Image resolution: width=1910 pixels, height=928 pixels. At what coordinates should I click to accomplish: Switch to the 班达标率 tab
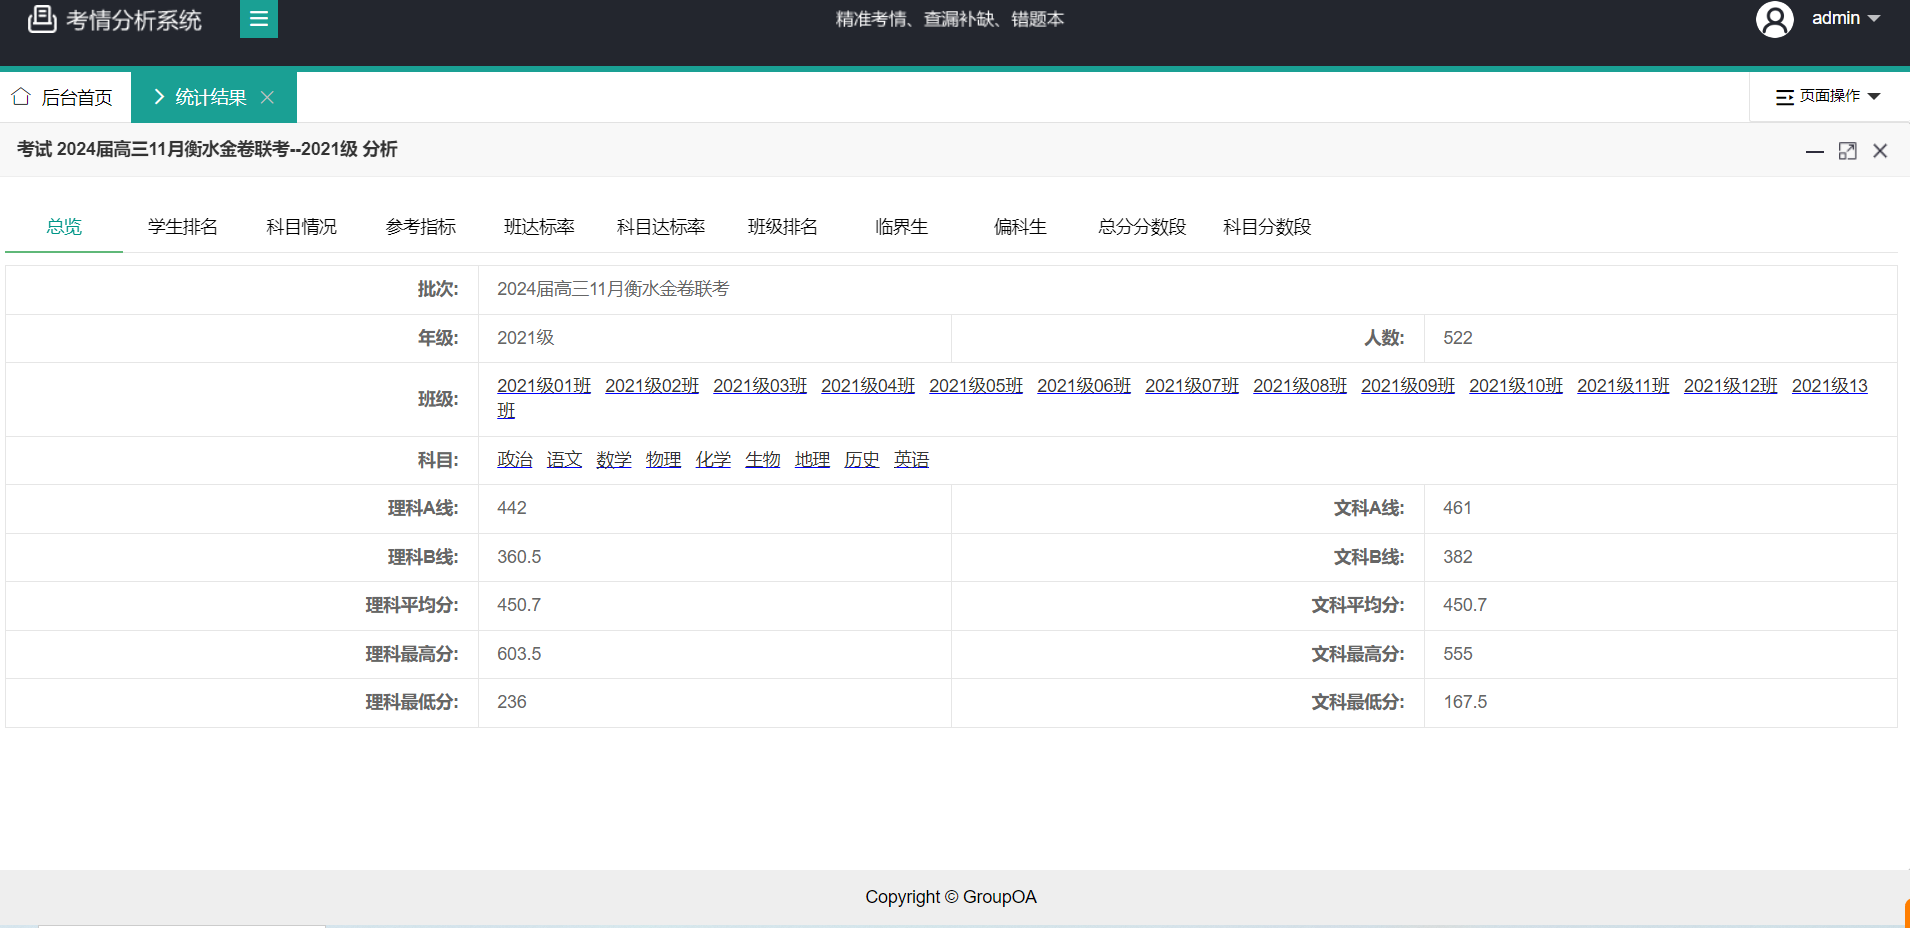(x=539, y=227)
